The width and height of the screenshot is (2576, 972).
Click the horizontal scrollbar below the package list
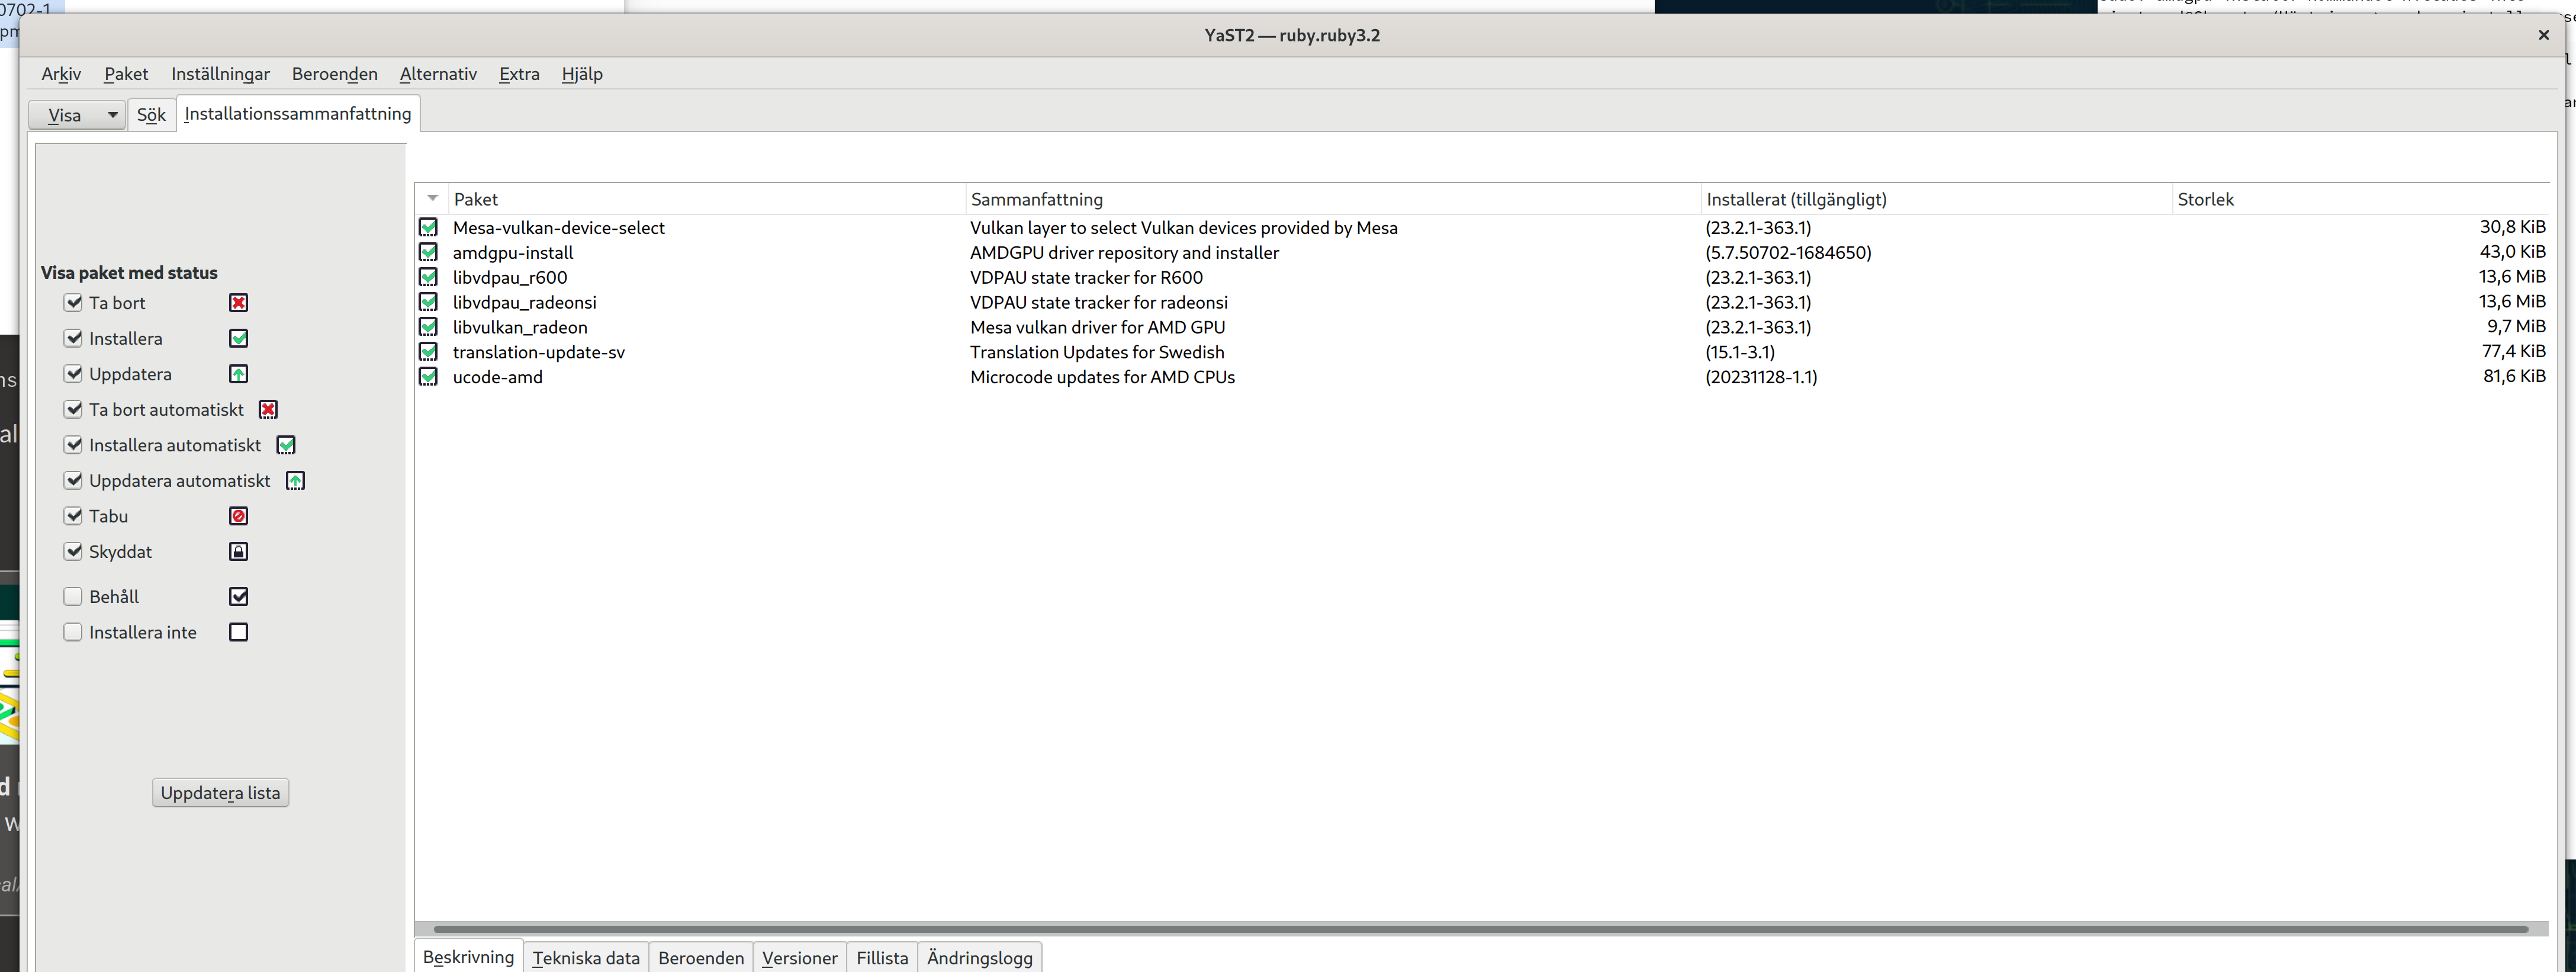click(1480, 929)
